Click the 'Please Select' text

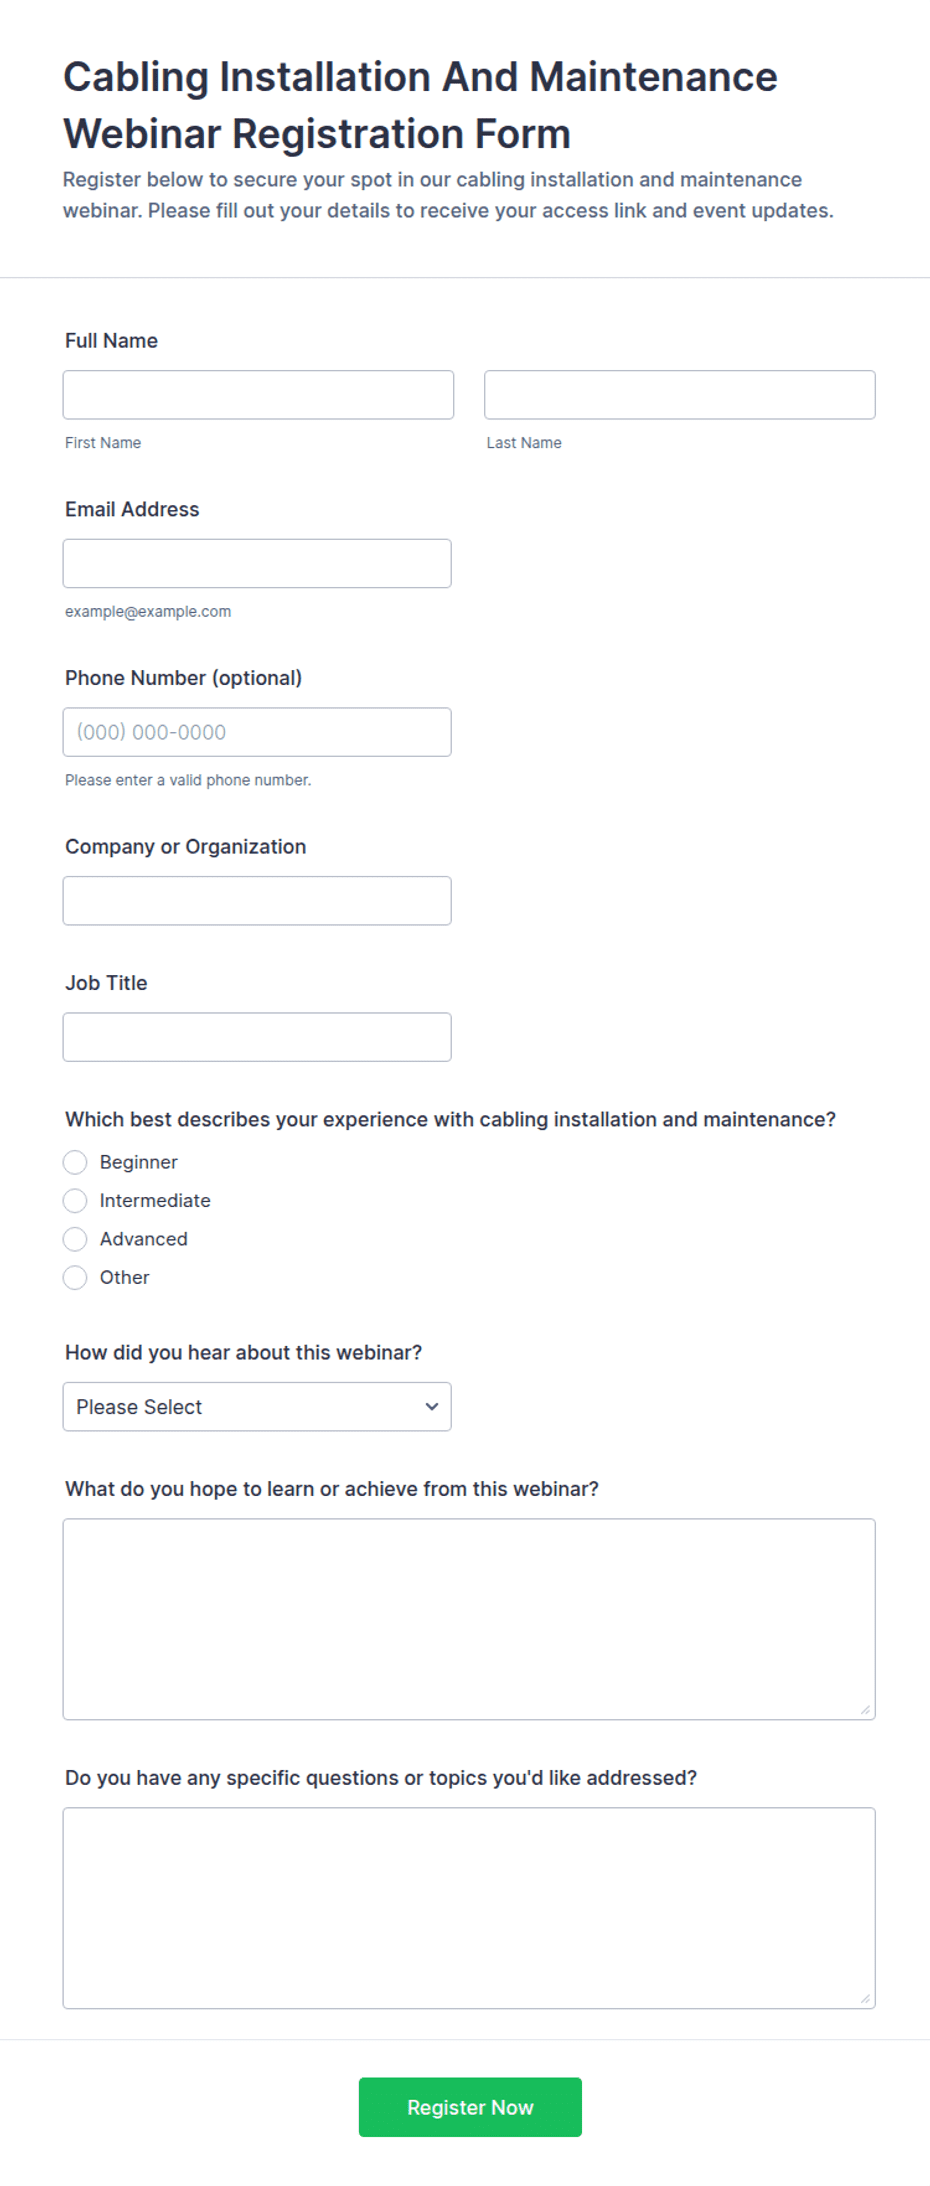point(139,1407)
